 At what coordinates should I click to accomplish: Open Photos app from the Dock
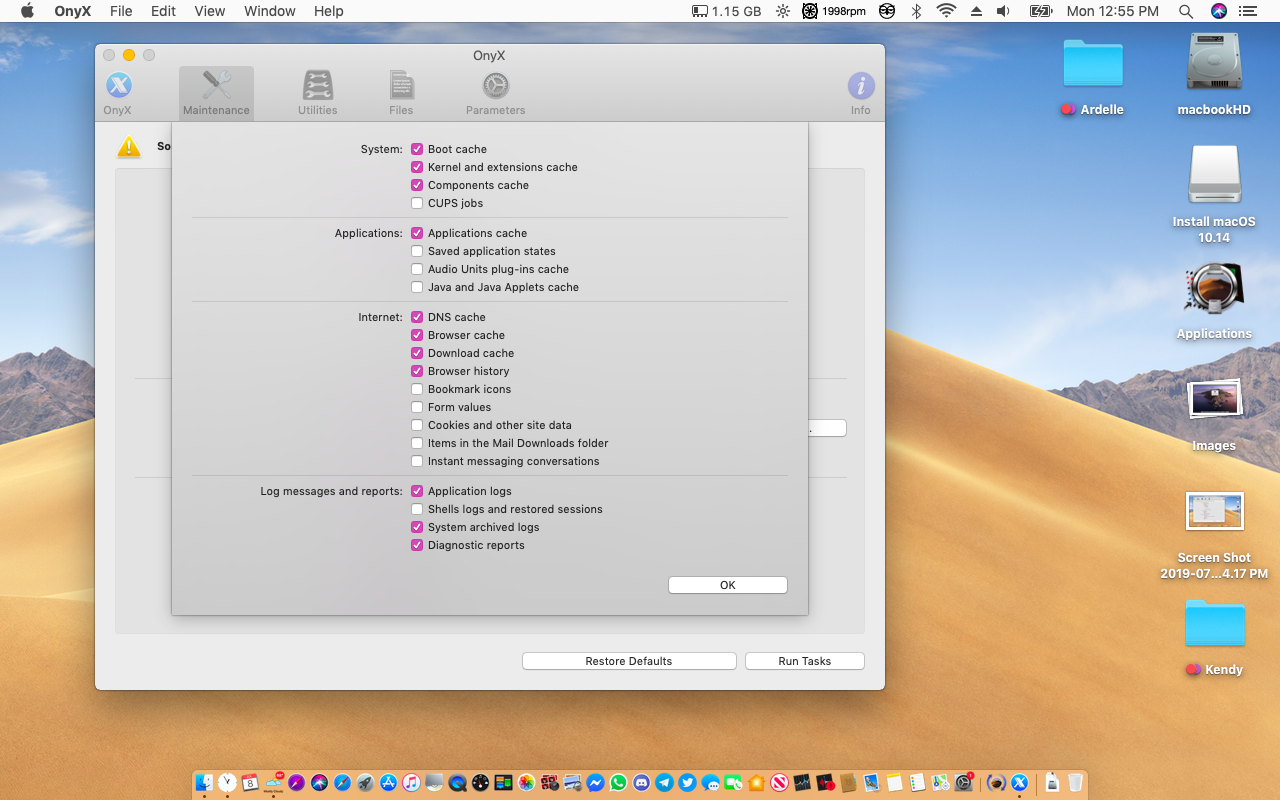(x=526, y=782)
